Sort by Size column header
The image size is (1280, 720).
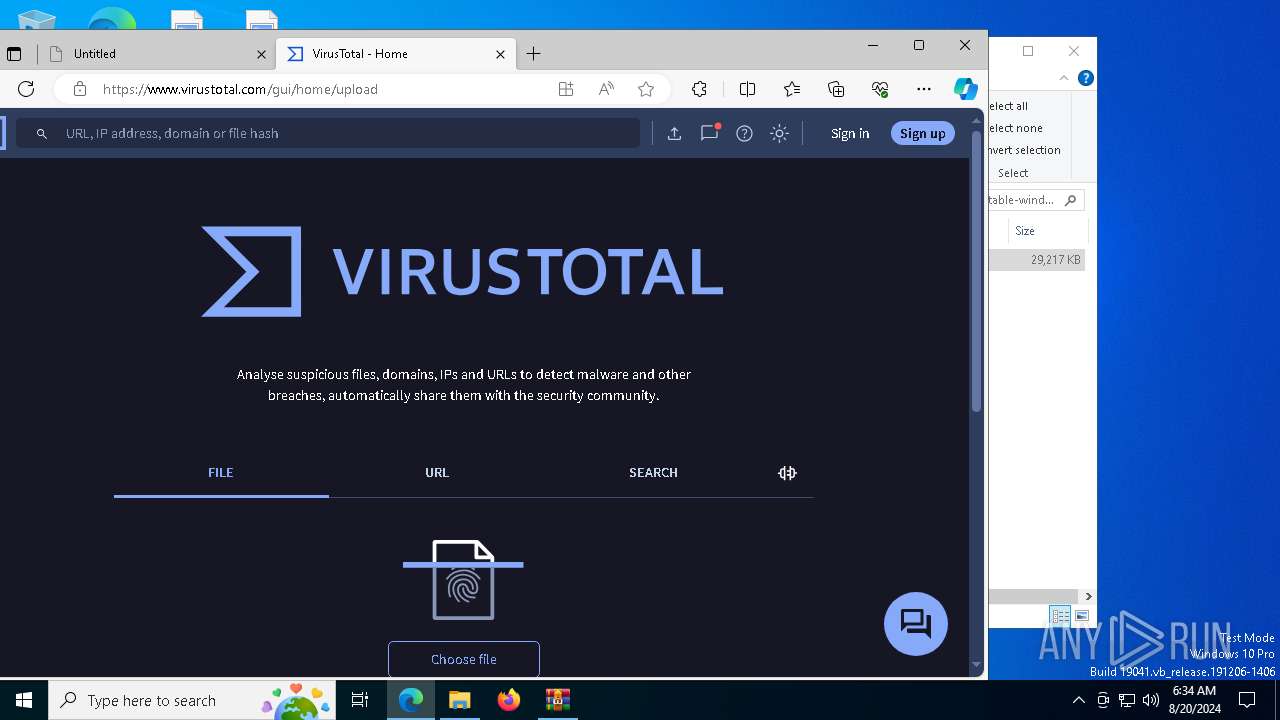coord(1046,231)
